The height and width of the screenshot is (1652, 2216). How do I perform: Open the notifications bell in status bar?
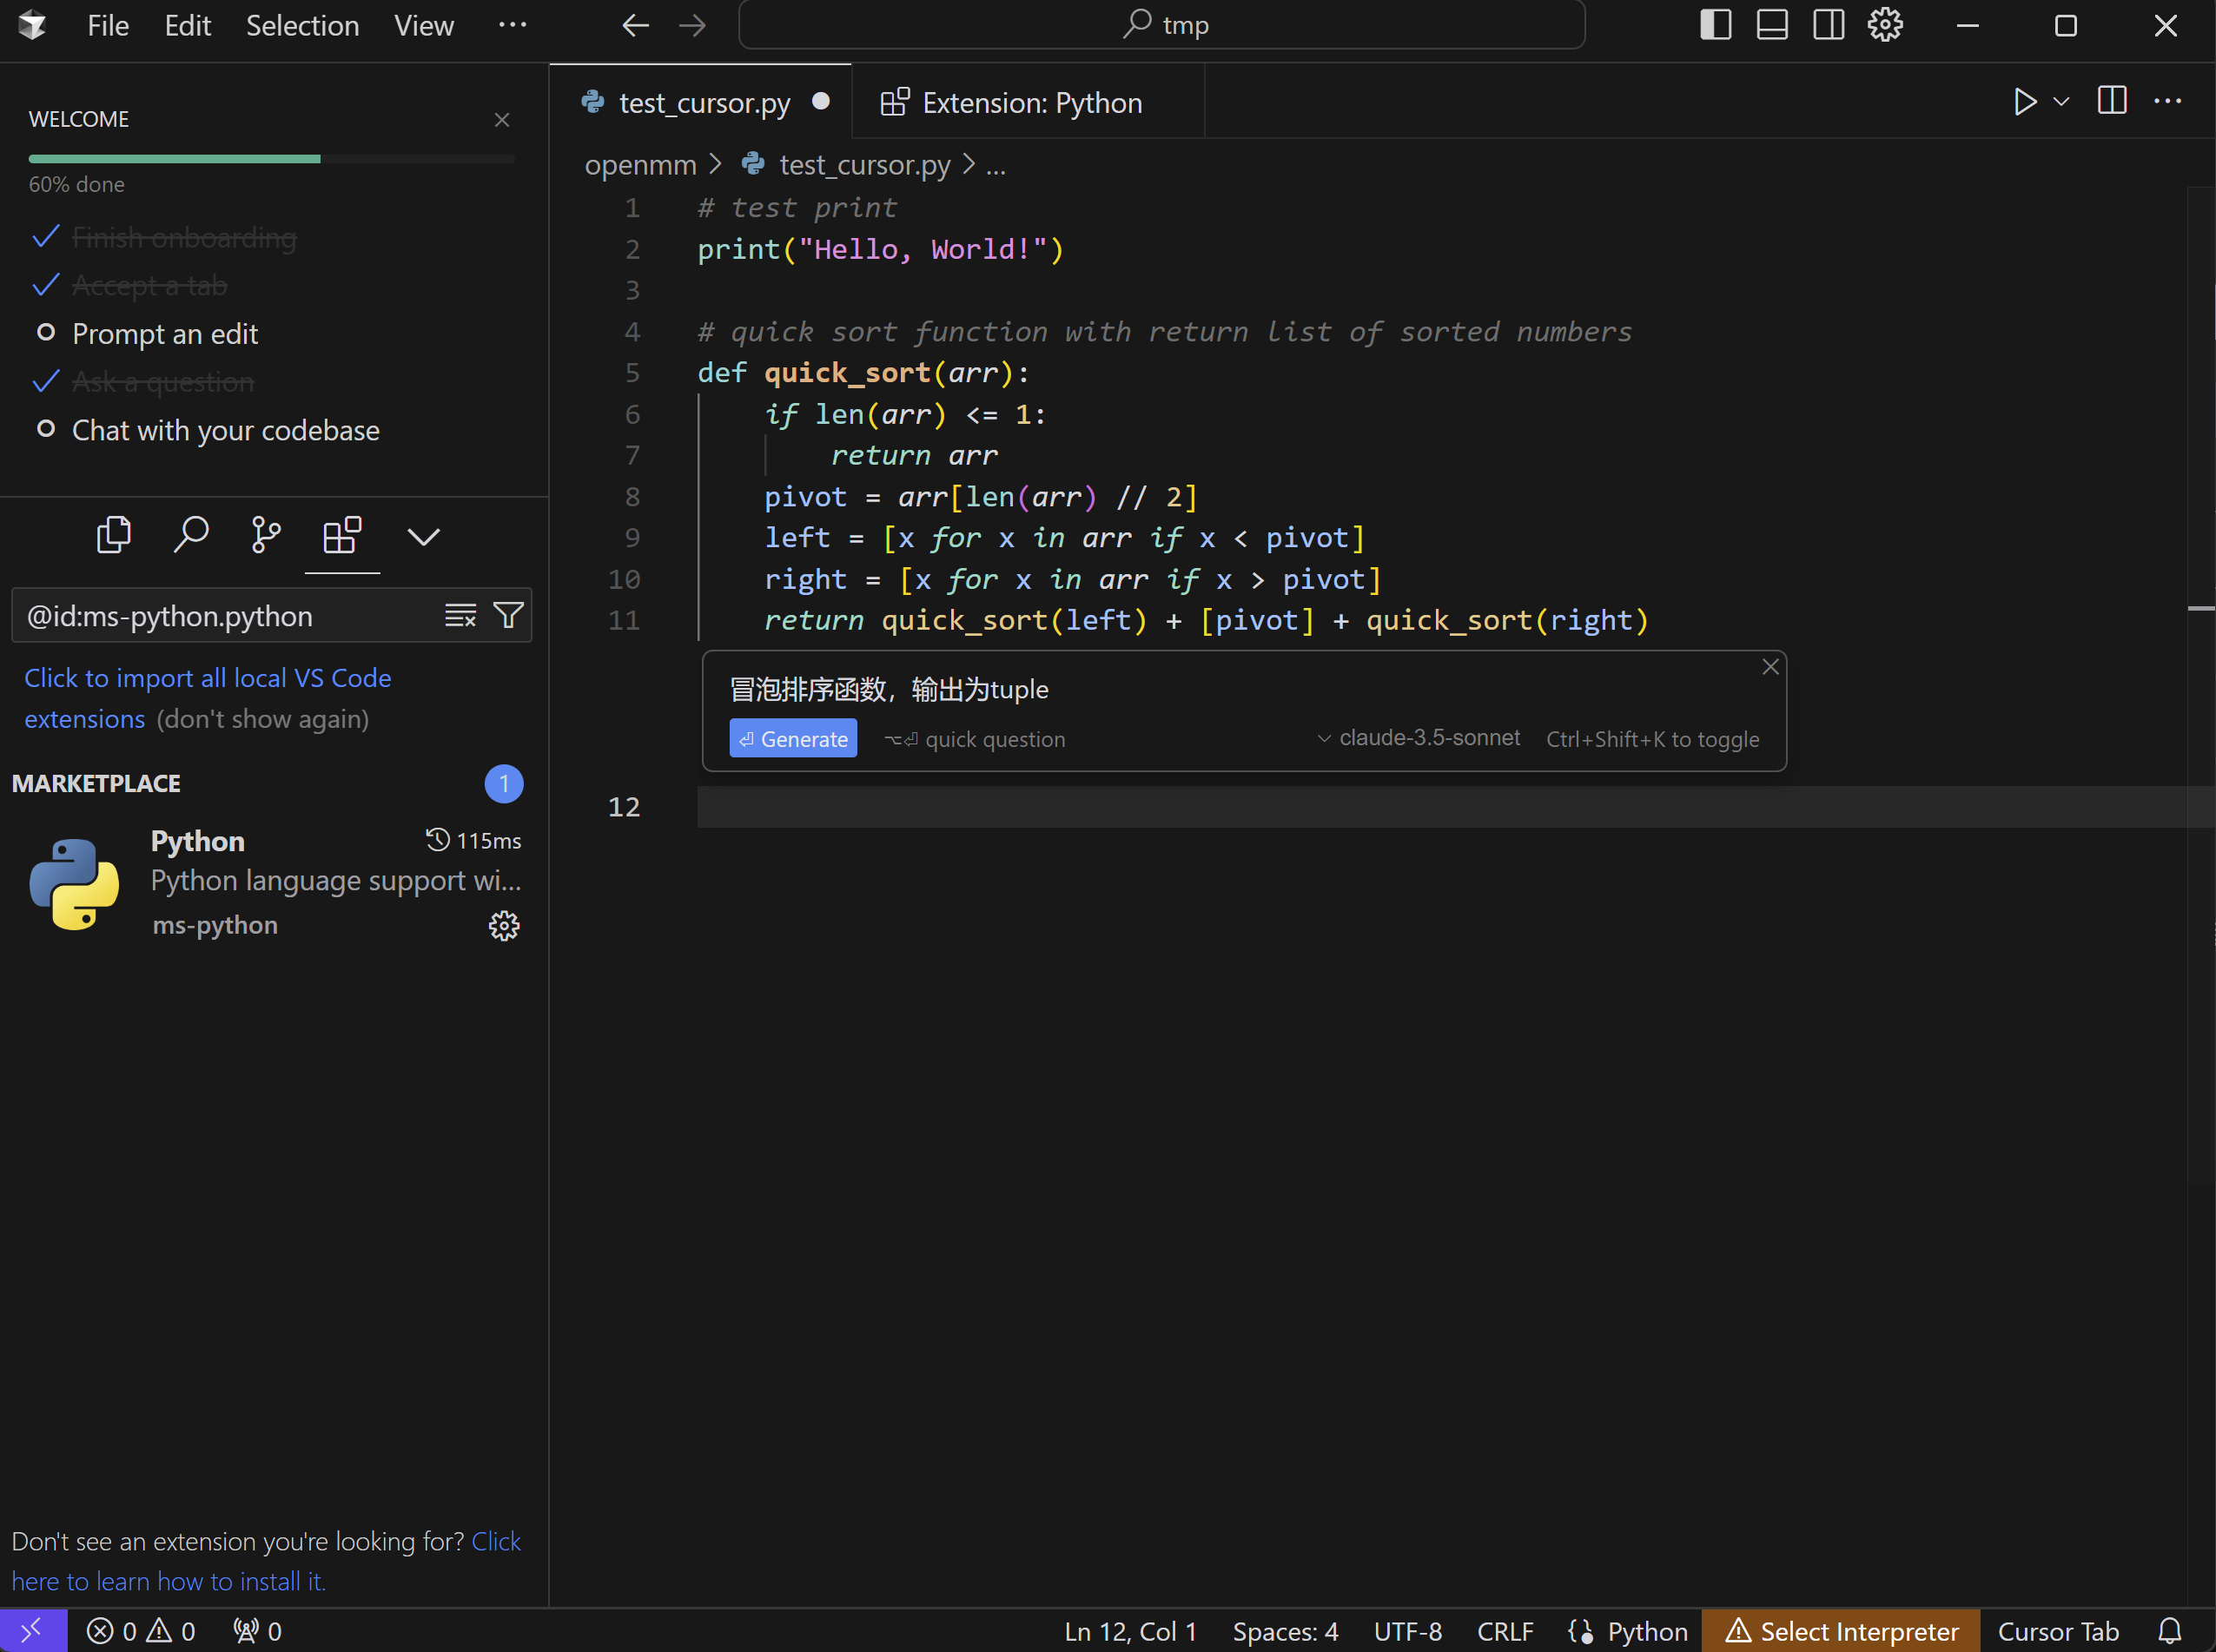2169,1631
